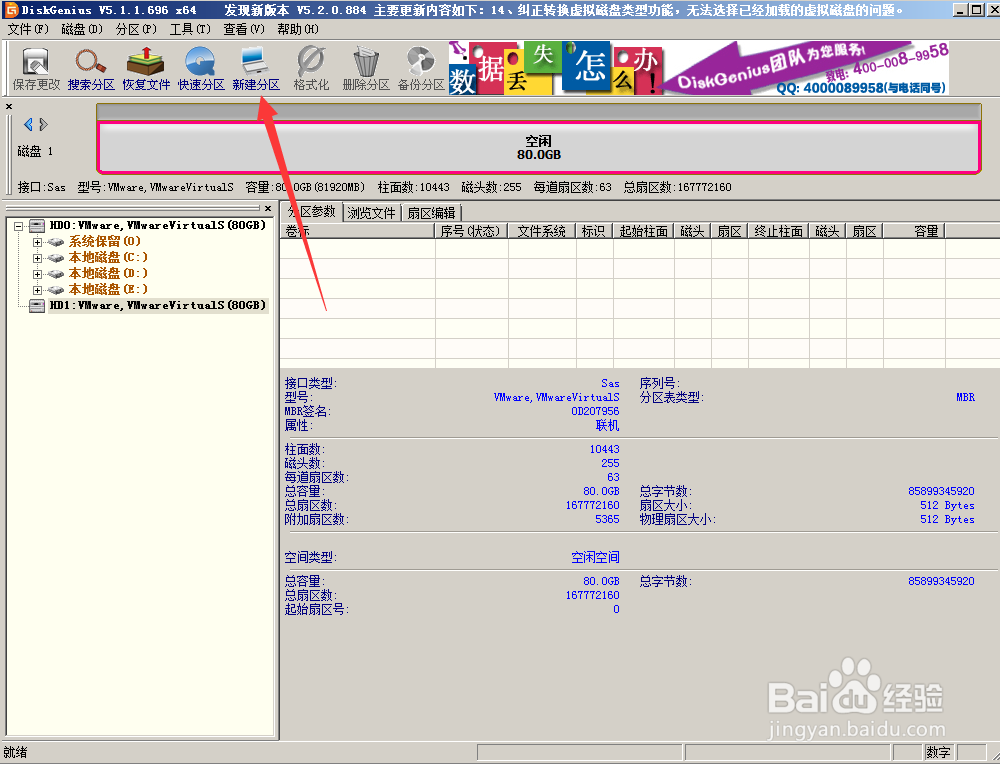Viewport: 1000px width, 764px height.
Task: Click the New Partition (新建分区) icon
Action: [x=256, y=69]
